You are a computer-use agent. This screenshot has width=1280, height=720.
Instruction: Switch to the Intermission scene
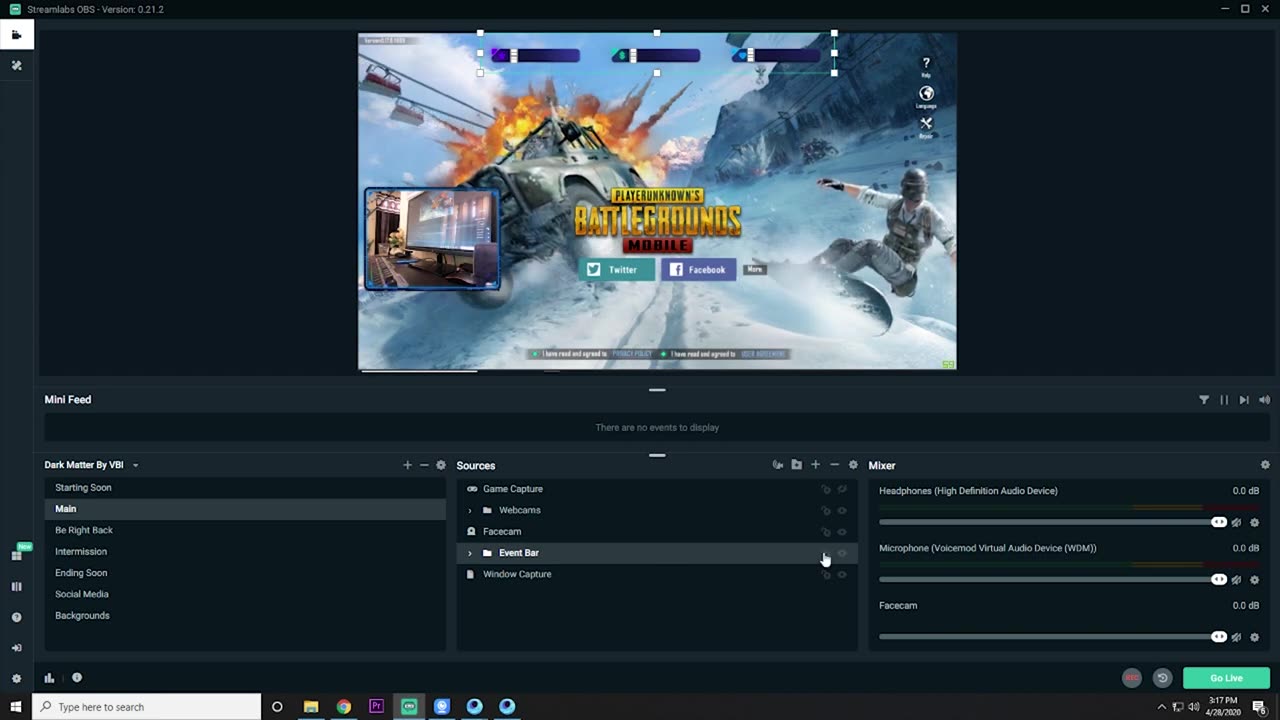point(245,552)
